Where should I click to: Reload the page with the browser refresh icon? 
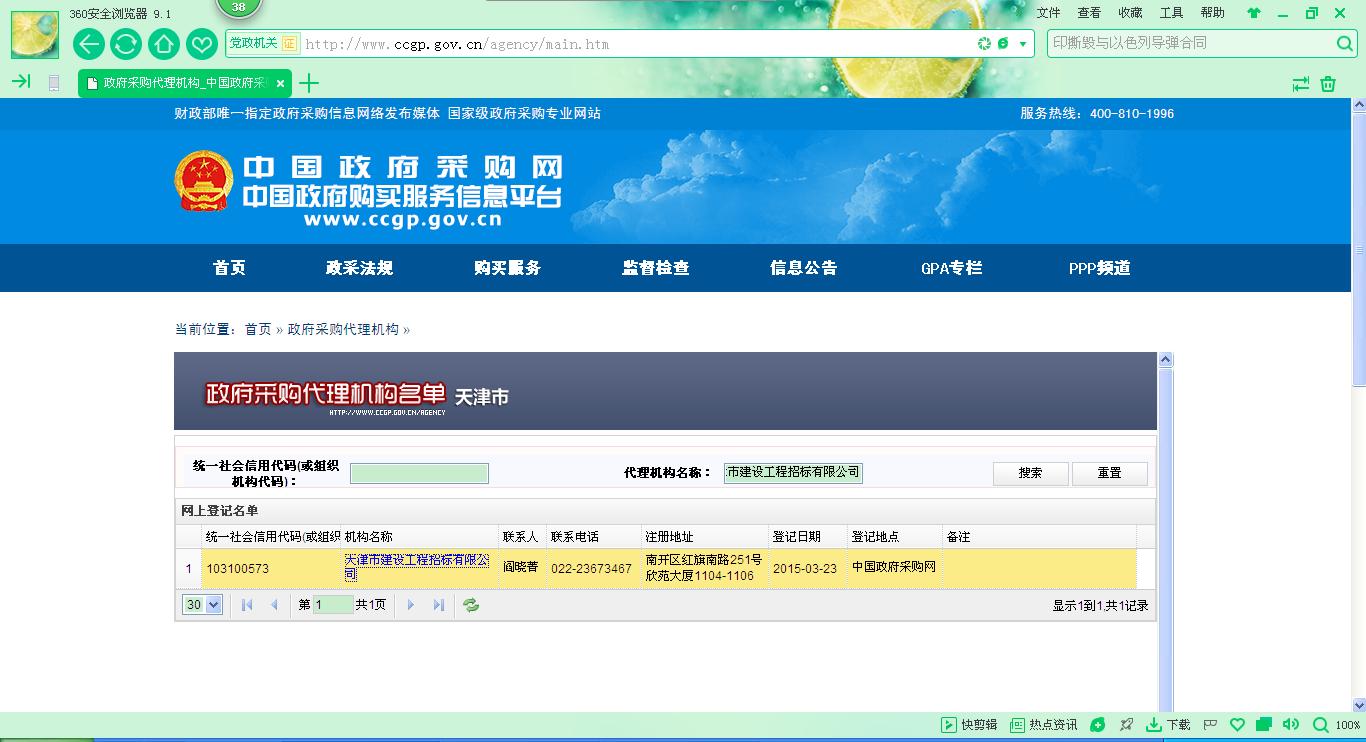126,44
